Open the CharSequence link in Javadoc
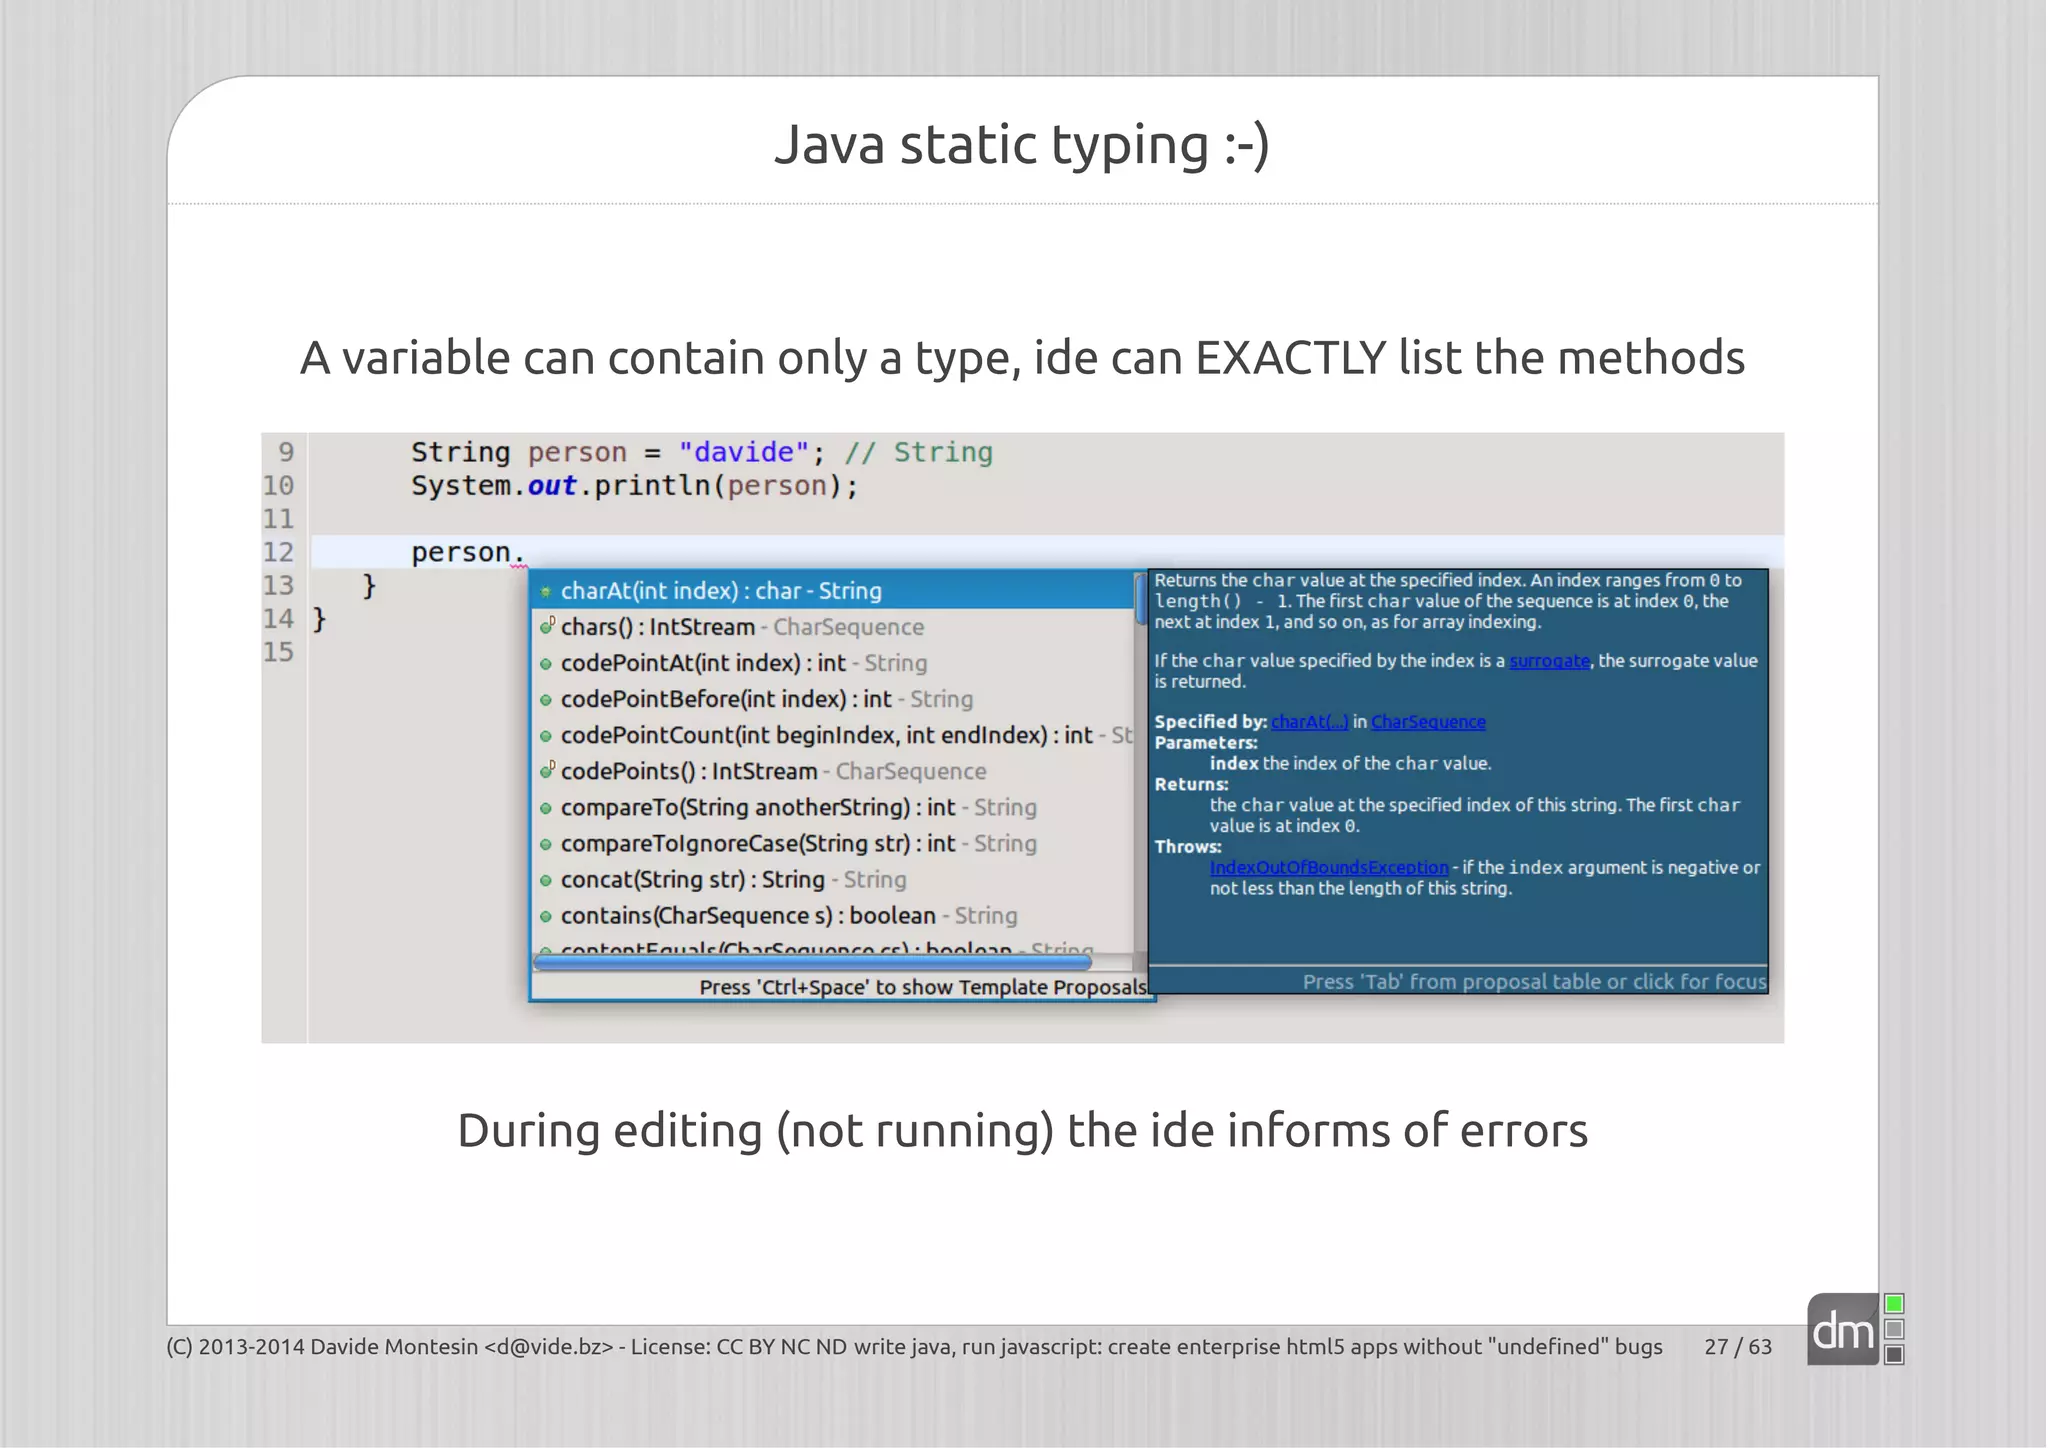Viewport: 2048px width, 1448px height. 1428,722
